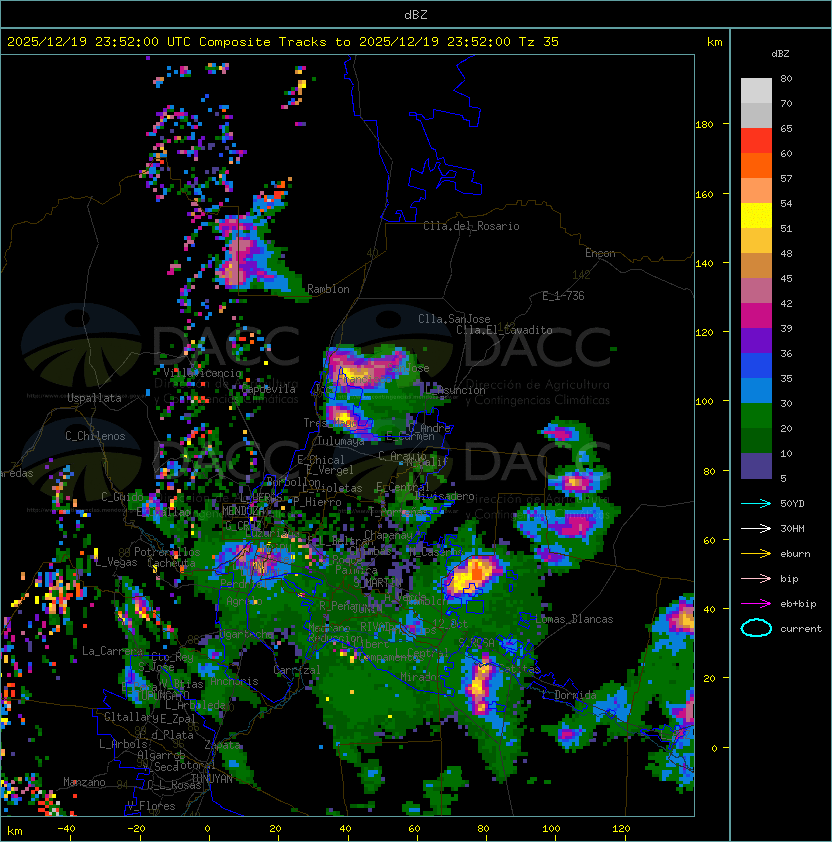This screenshot has width=832, height=842.
Task: Click the '180' tick on the vertical axis
Action: click(704, 125)
